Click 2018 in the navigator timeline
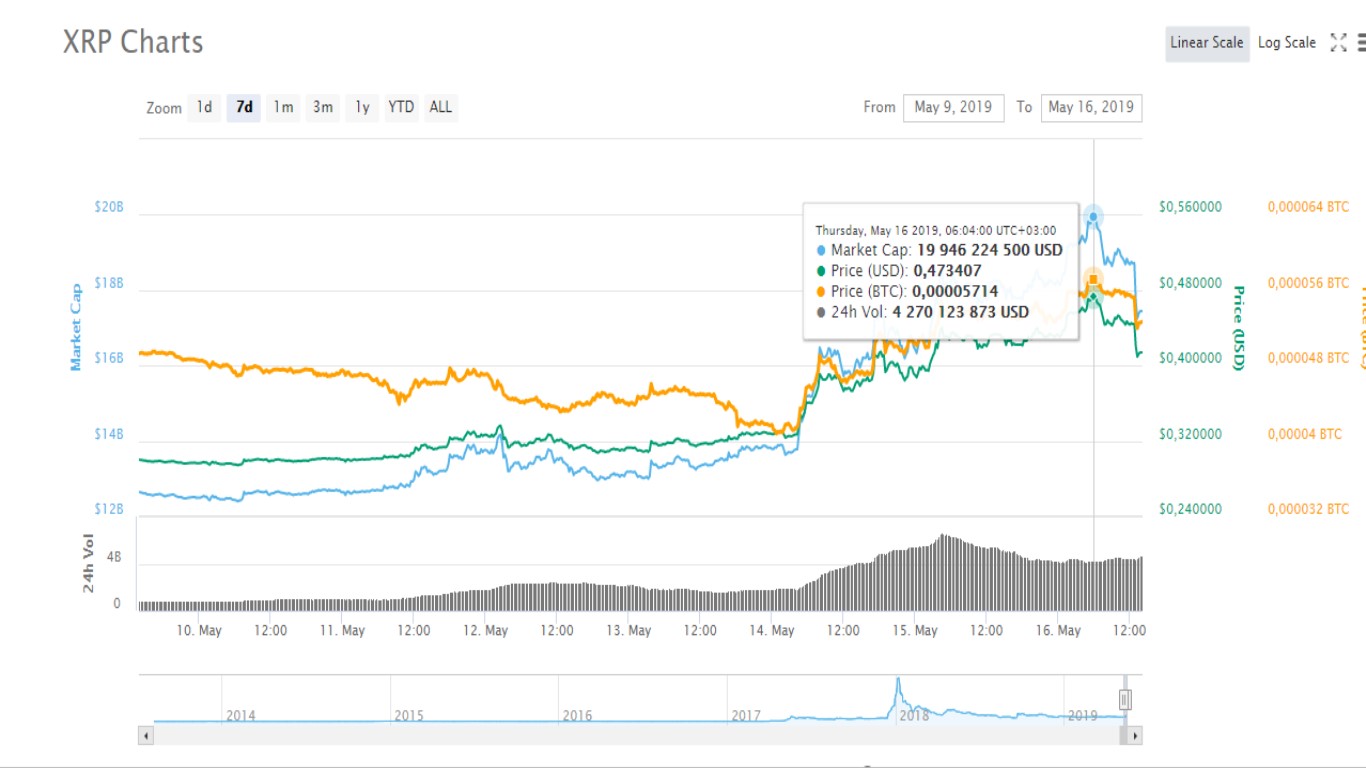The height and width of the screenshot is (768, 1366). pyautogui.click(x=914, y=715)
